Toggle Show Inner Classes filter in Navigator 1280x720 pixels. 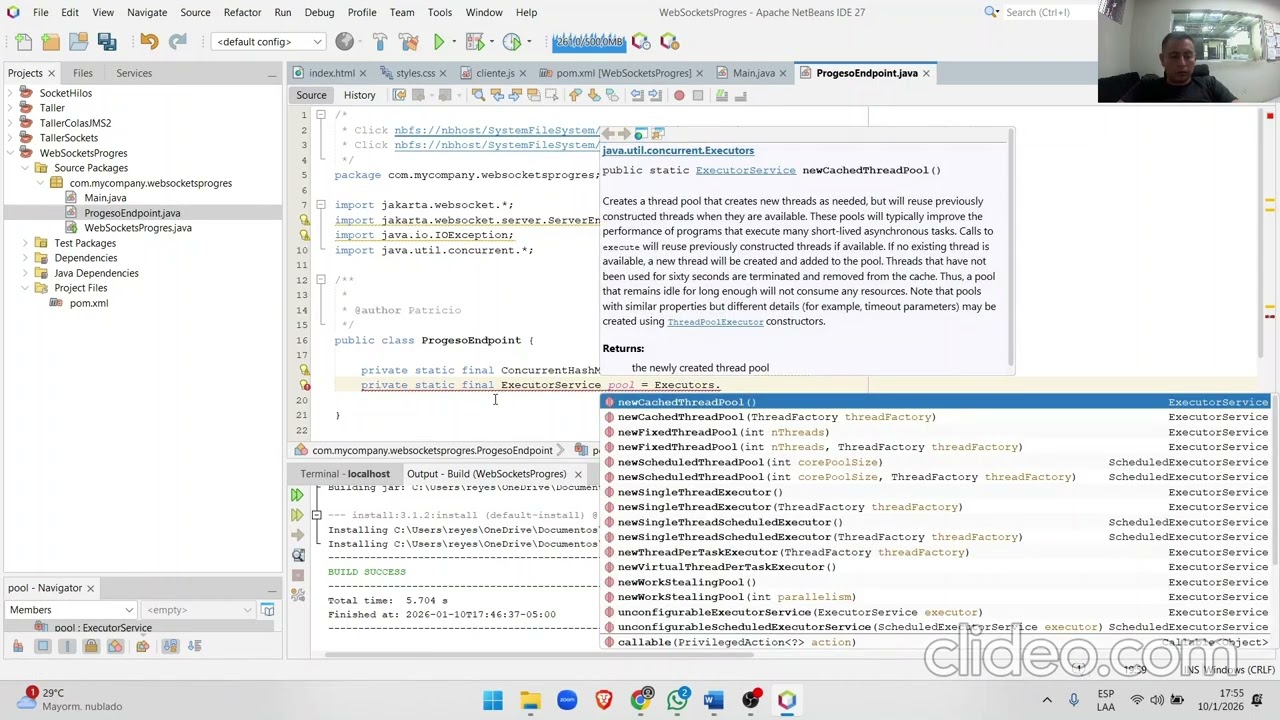(115, 646)
